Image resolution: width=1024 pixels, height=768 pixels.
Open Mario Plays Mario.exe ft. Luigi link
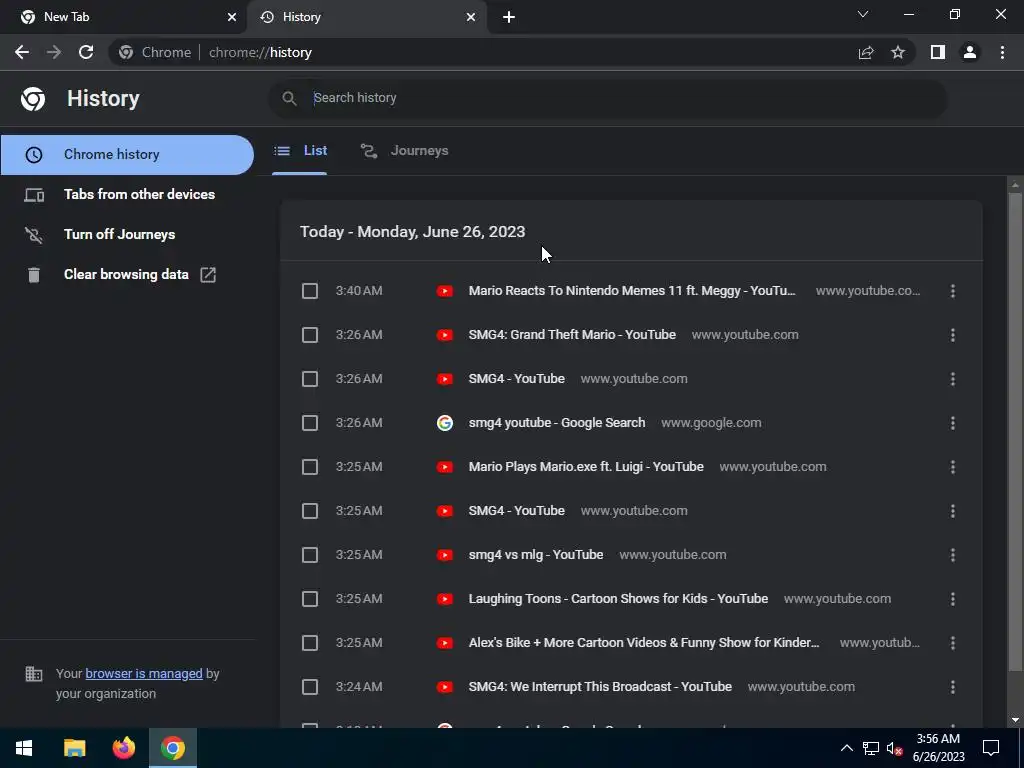586,466
